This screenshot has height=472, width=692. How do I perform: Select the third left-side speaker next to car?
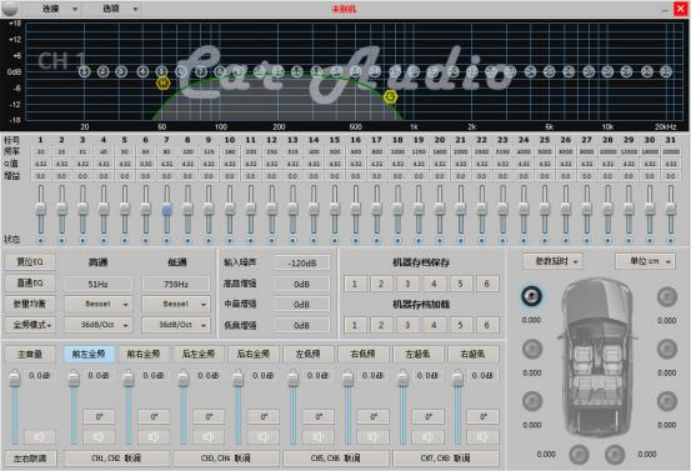(532, 401)
